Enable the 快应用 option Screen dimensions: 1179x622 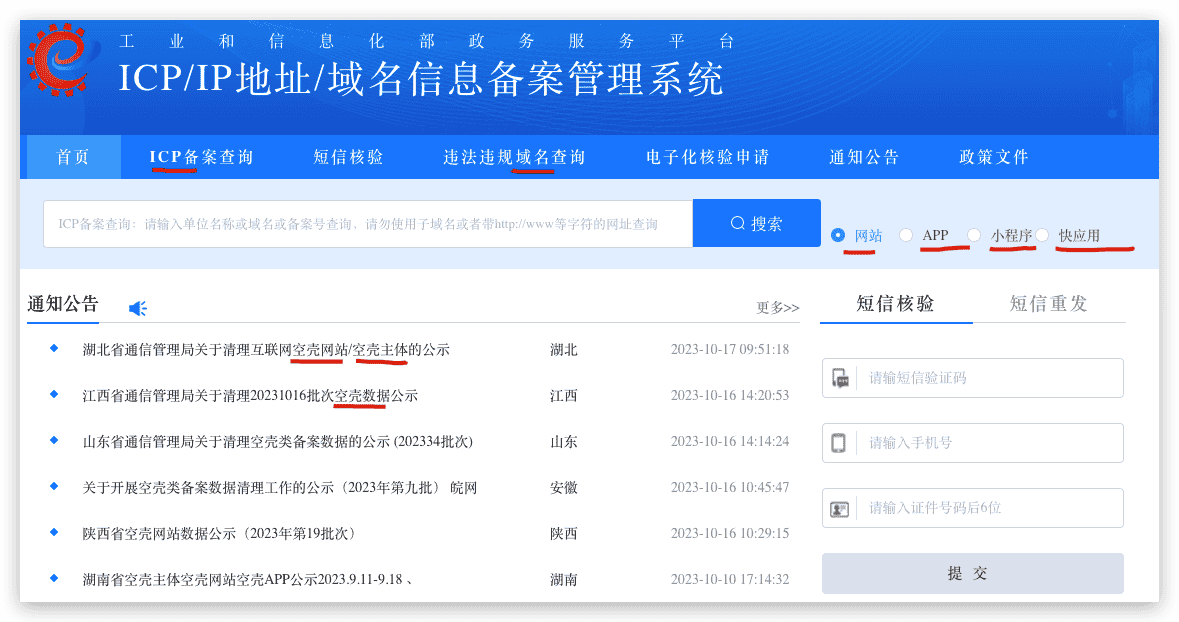[x=1042, y=235]
